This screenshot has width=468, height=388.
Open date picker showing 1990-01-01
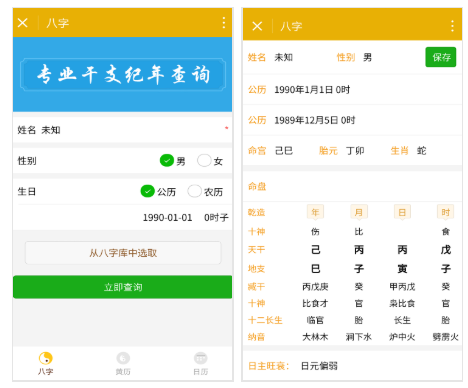click(167, 218)
